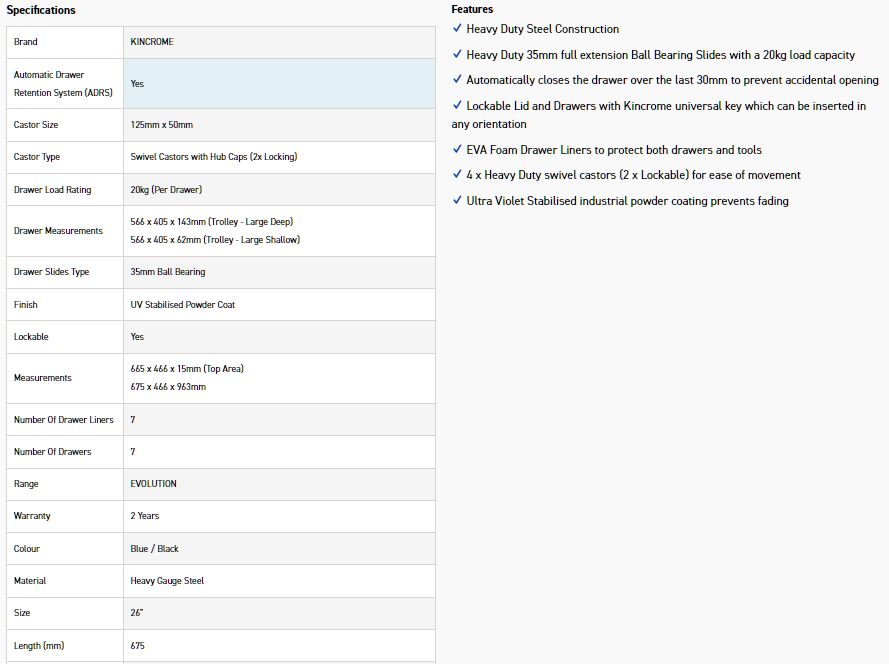Click the UV Stabilised Powder Coat value
The image size is (889, 664).
(x=182, y=305)
